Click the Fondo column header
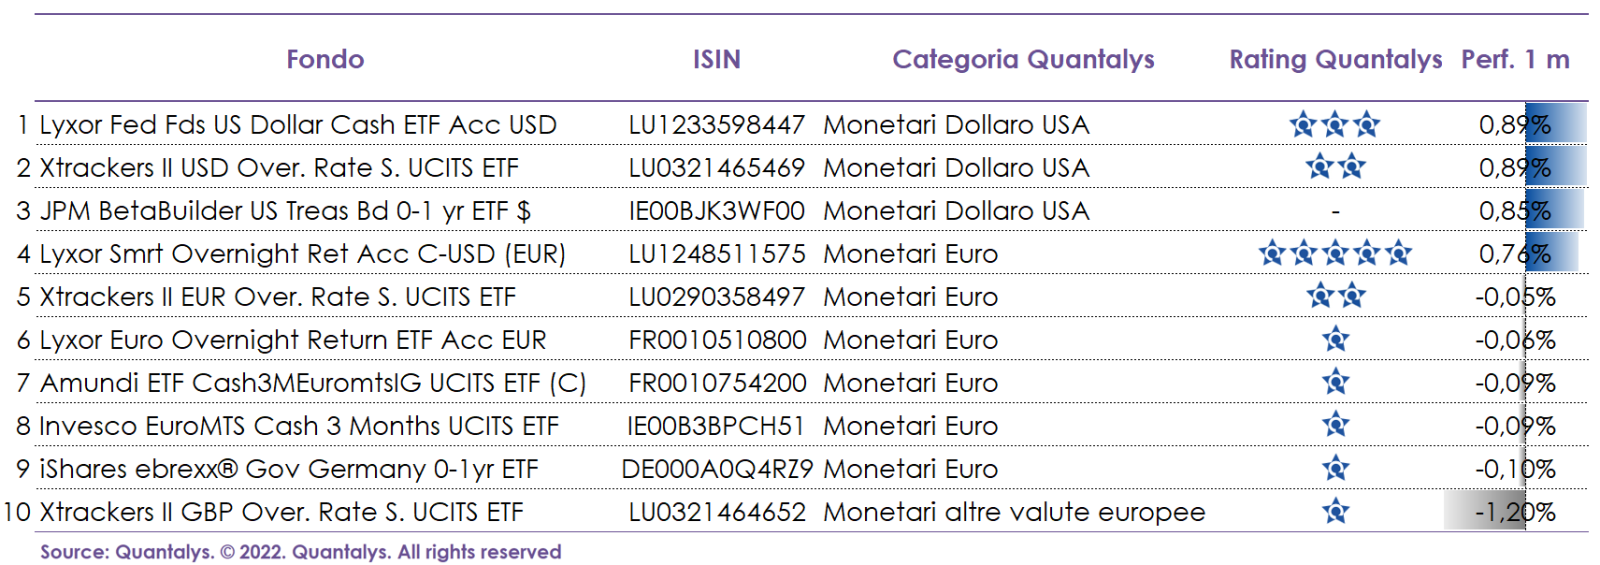This screenshot has width=1600, height=565. point(325,60)
